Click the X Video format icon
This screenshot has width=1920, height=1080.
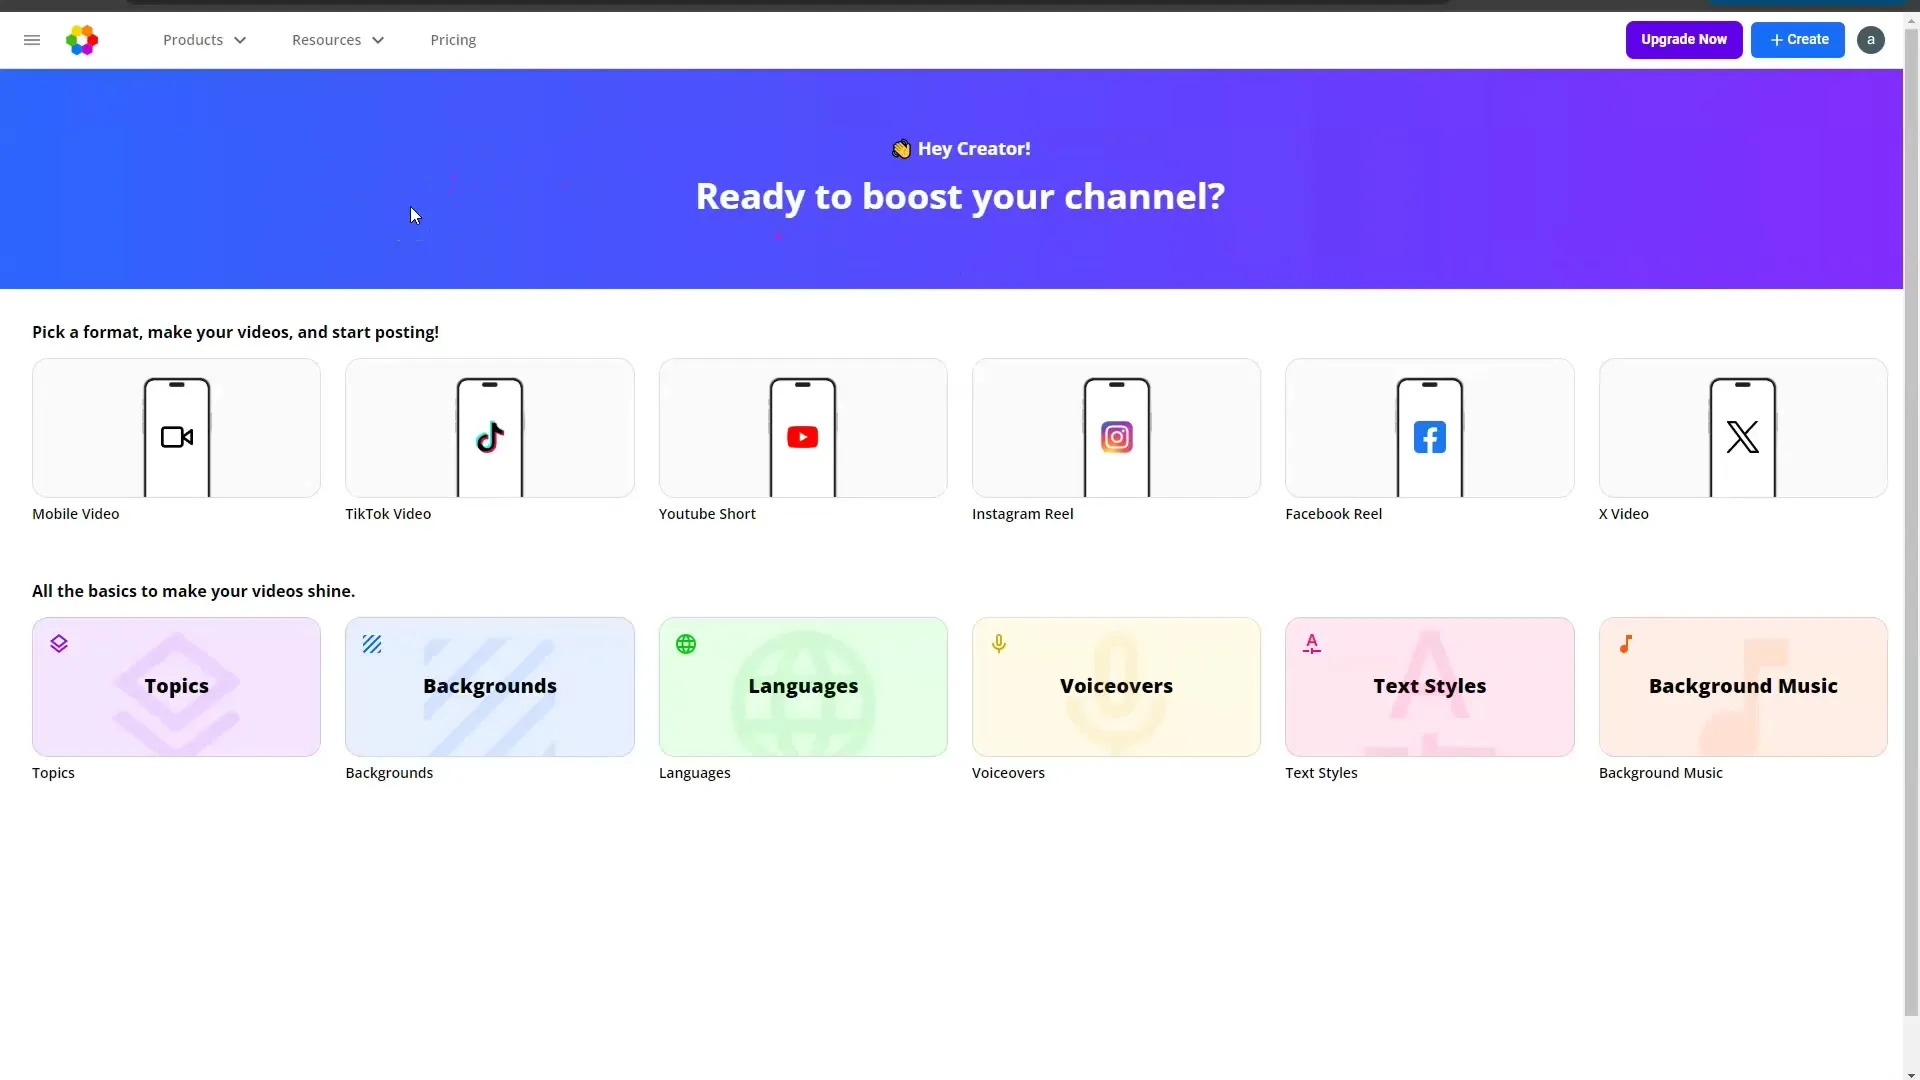[1743, 436]
